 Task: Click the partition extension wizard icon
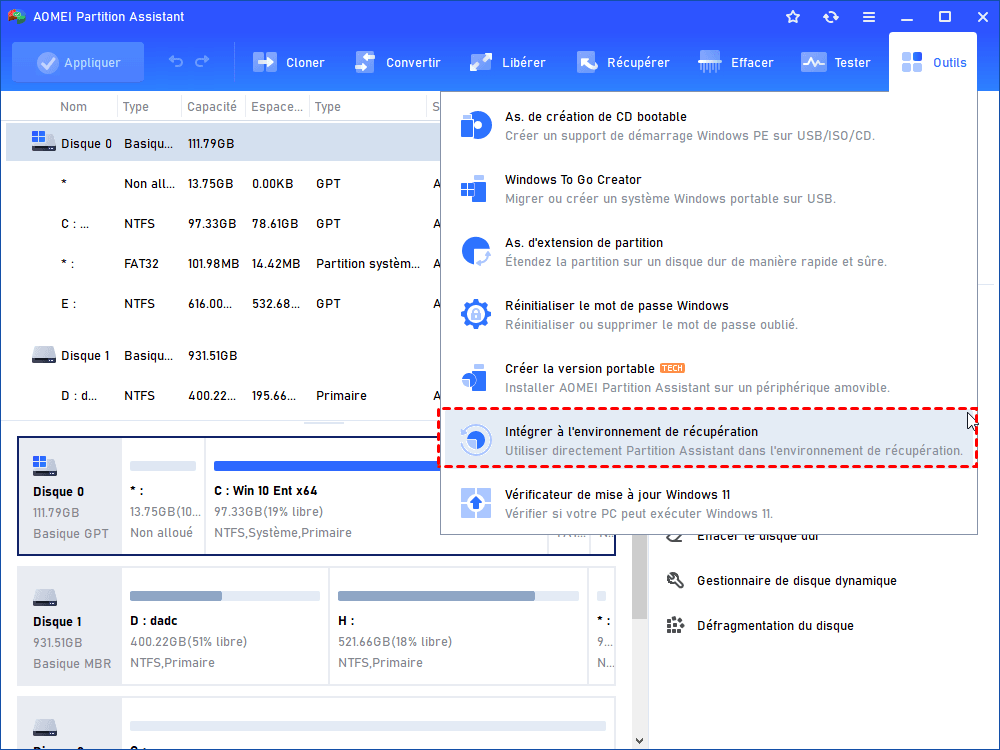[x=476, y=251]
